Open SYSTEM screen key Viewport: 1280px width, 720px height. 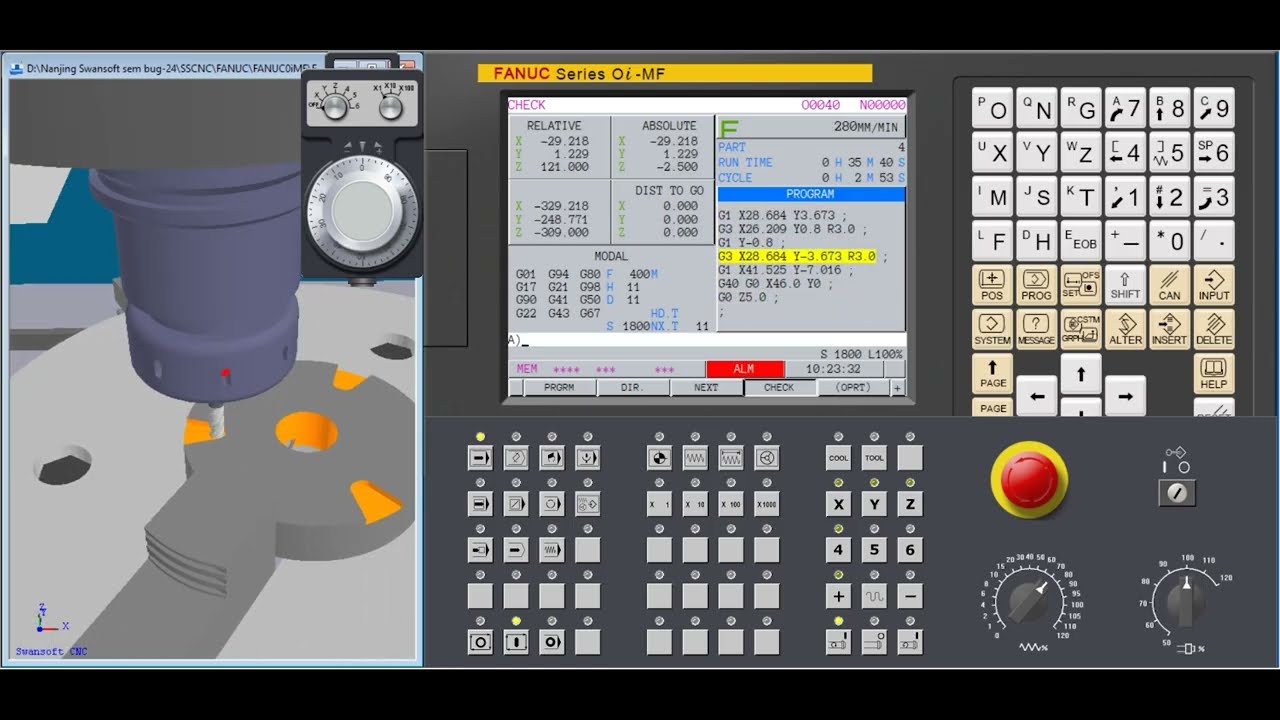coord(993,329)
